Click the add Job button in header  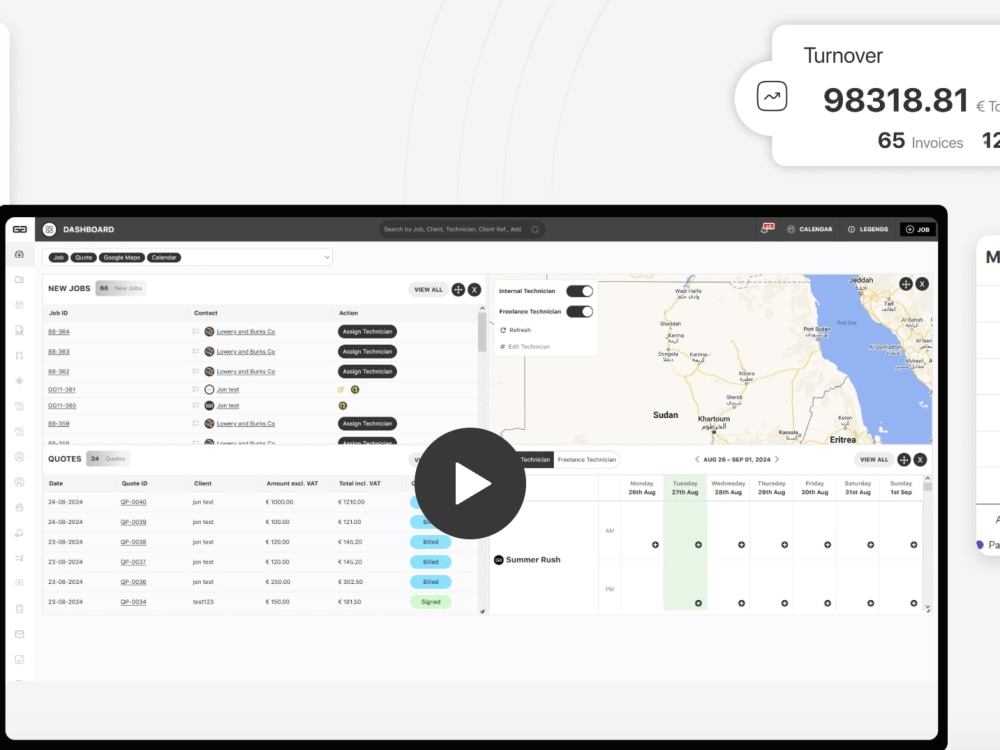[x=918, y=229]
